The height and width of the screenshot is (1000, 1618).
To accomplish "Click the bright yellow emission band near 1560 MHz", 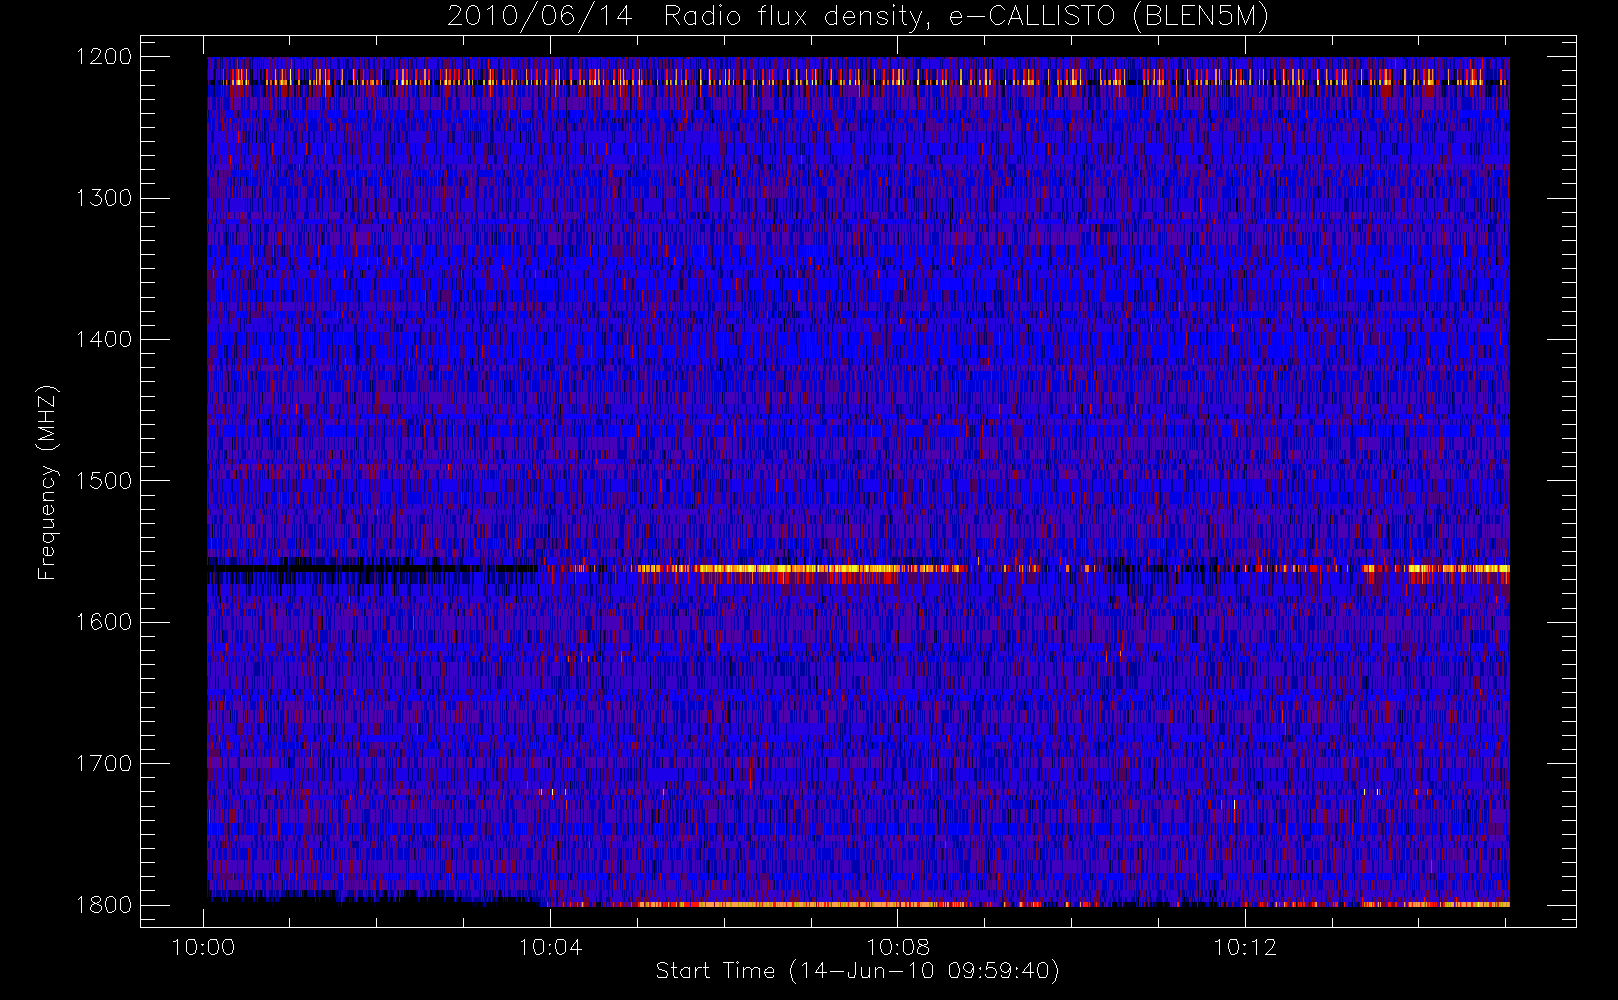I will click(800, 569).
